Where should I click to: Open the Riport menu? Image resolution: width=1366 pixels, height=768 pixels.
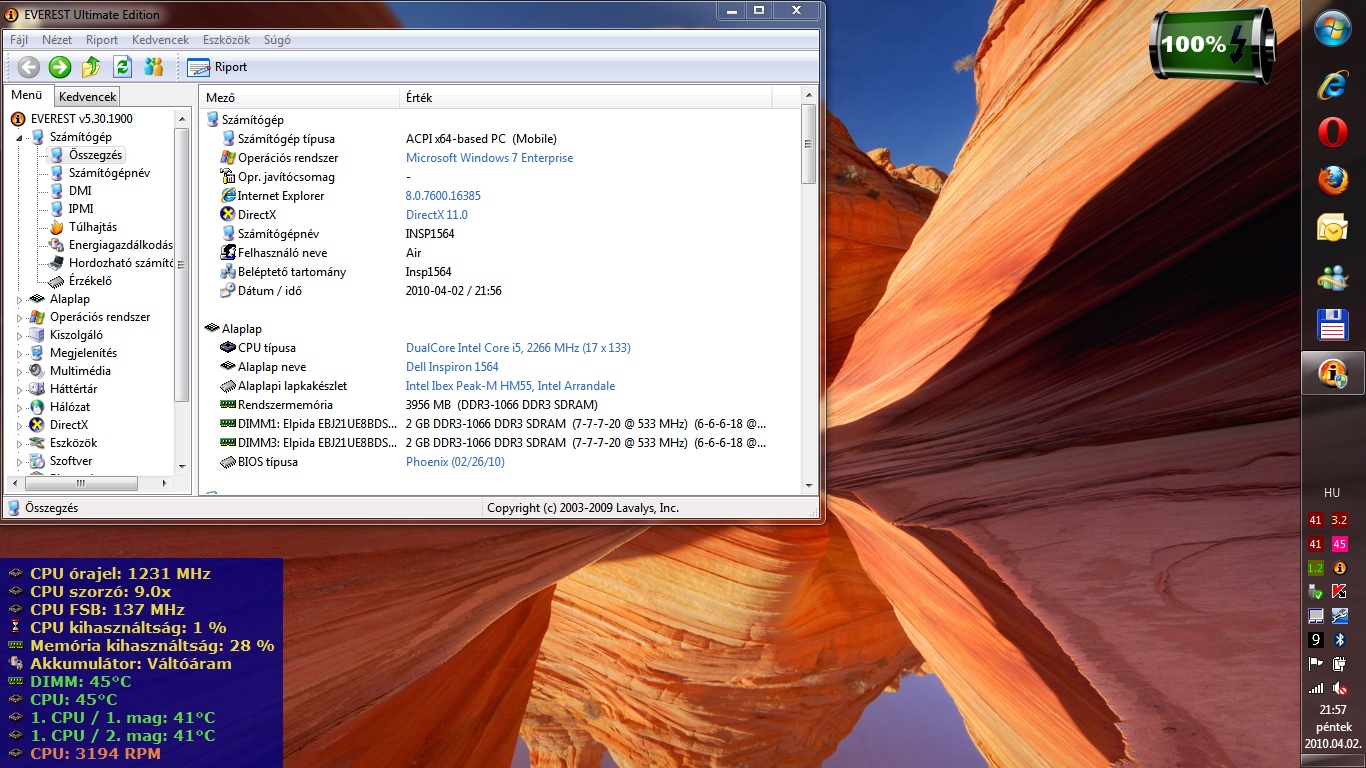pyautogui.click(x=102, y=40)
